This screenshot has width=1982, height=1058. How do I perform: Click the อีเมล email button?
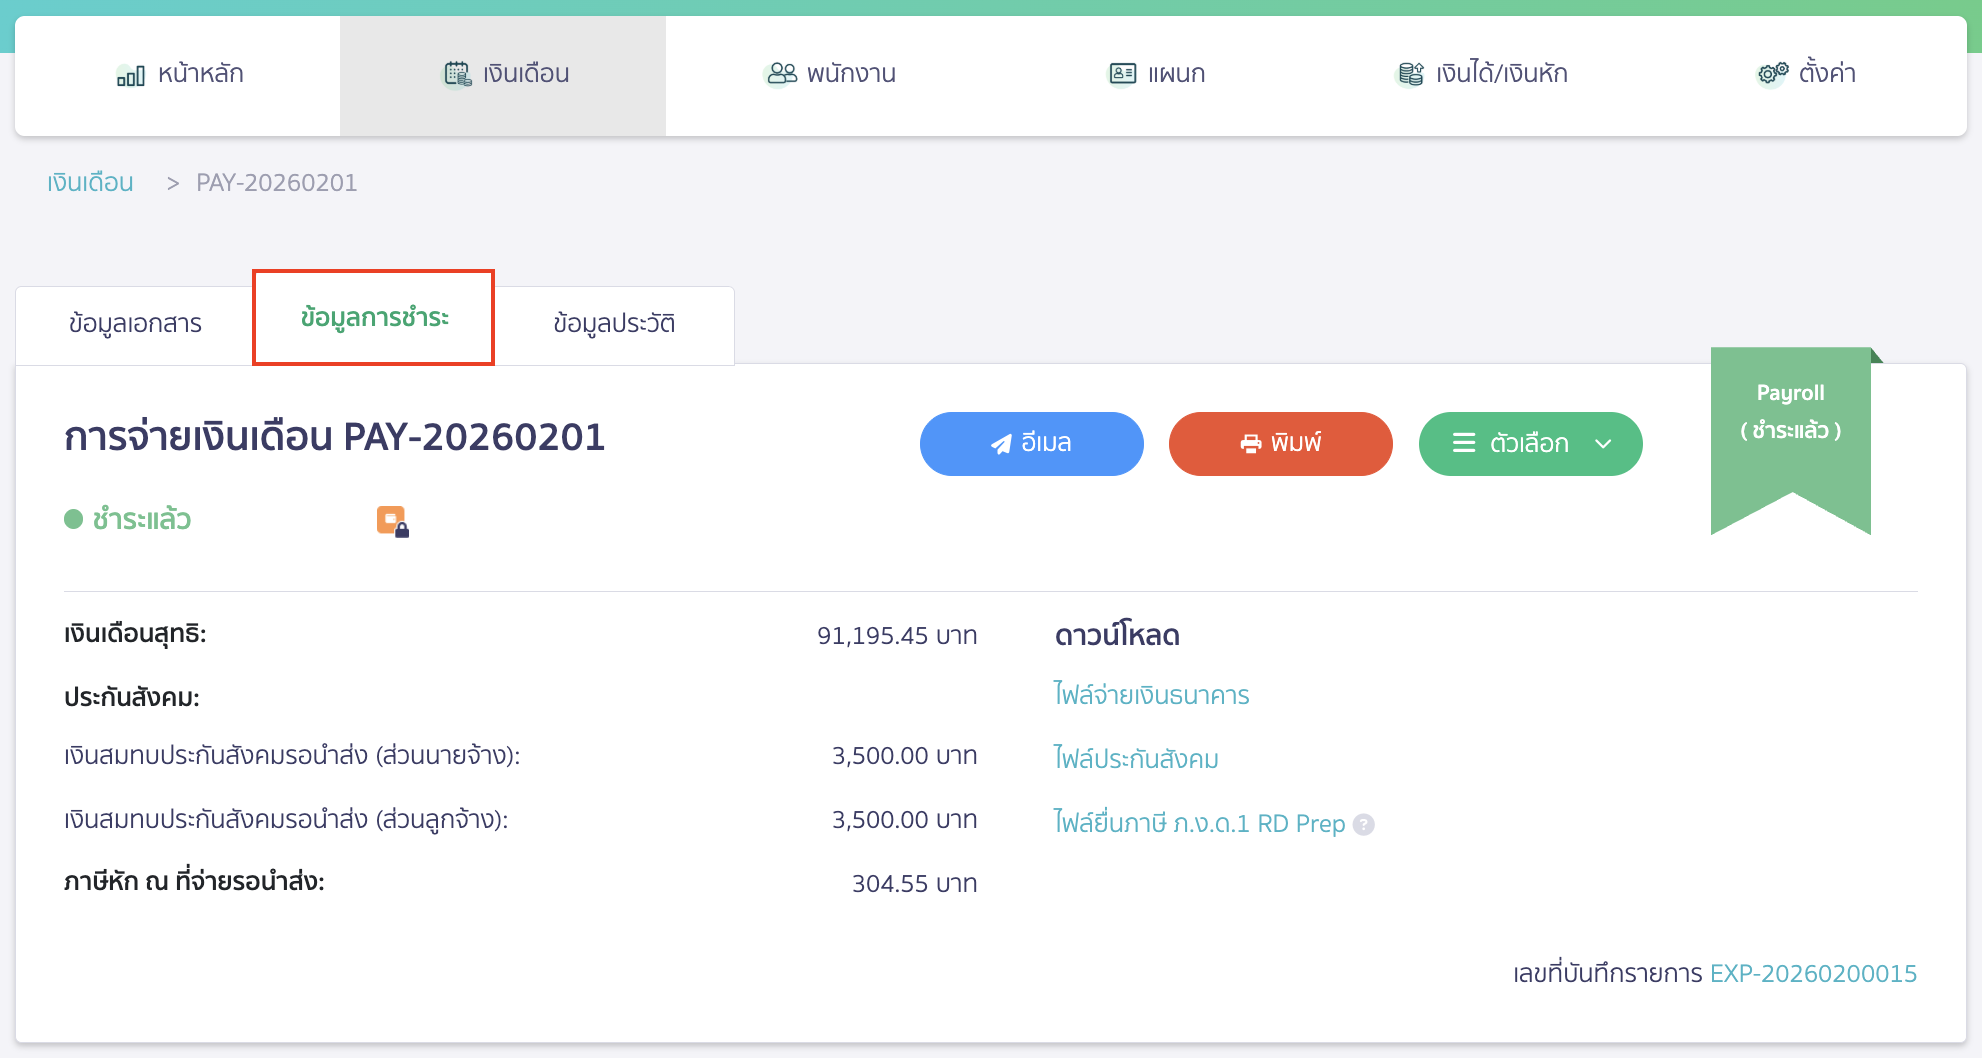click(1031, 443)
